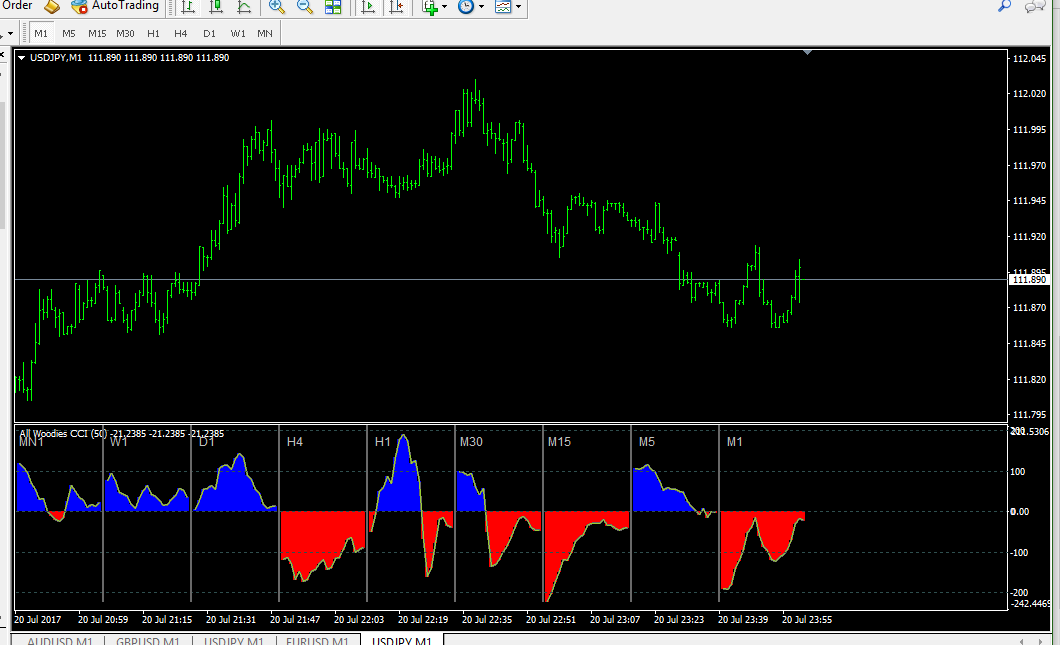1060x645 pixels.
Task: Toggle the AutoTrading button
Action: (x=115, y=6)
